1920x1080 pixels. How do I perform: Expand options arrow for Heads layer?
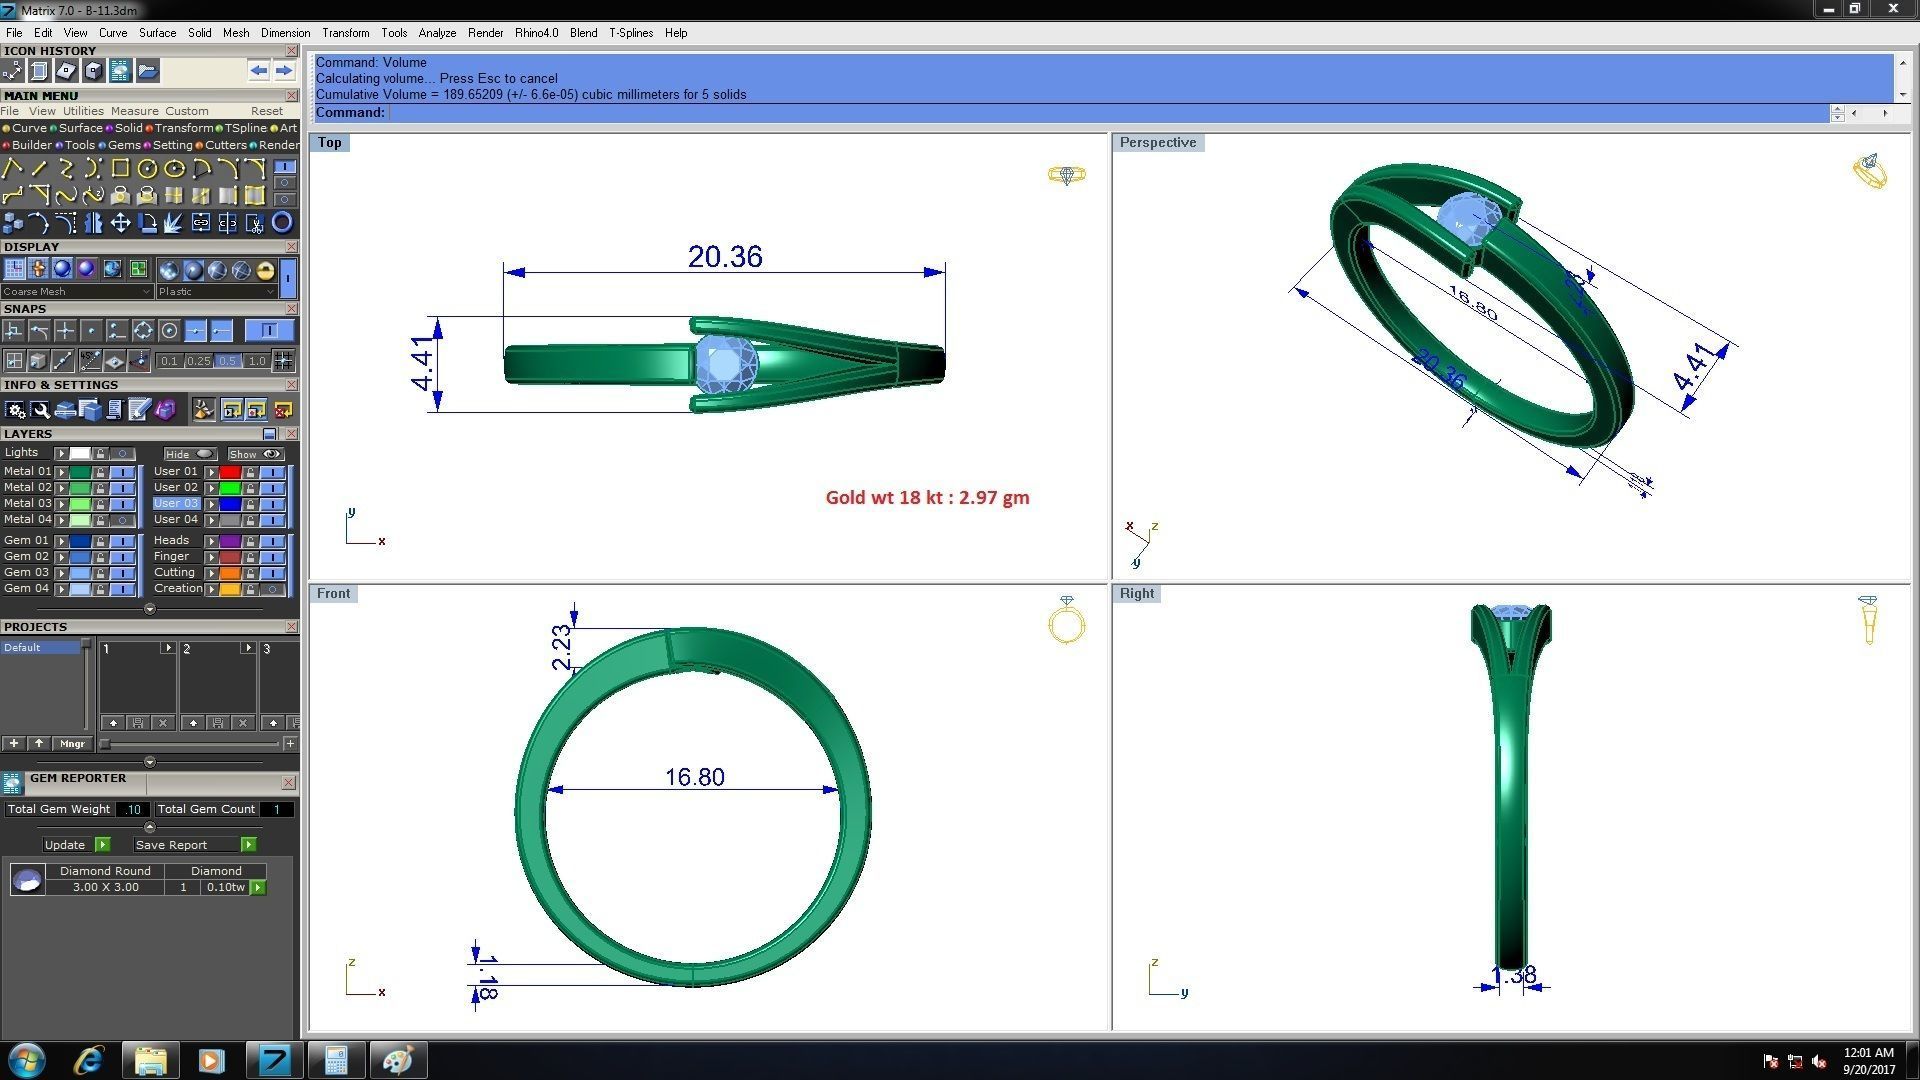[x=211, y=541]
